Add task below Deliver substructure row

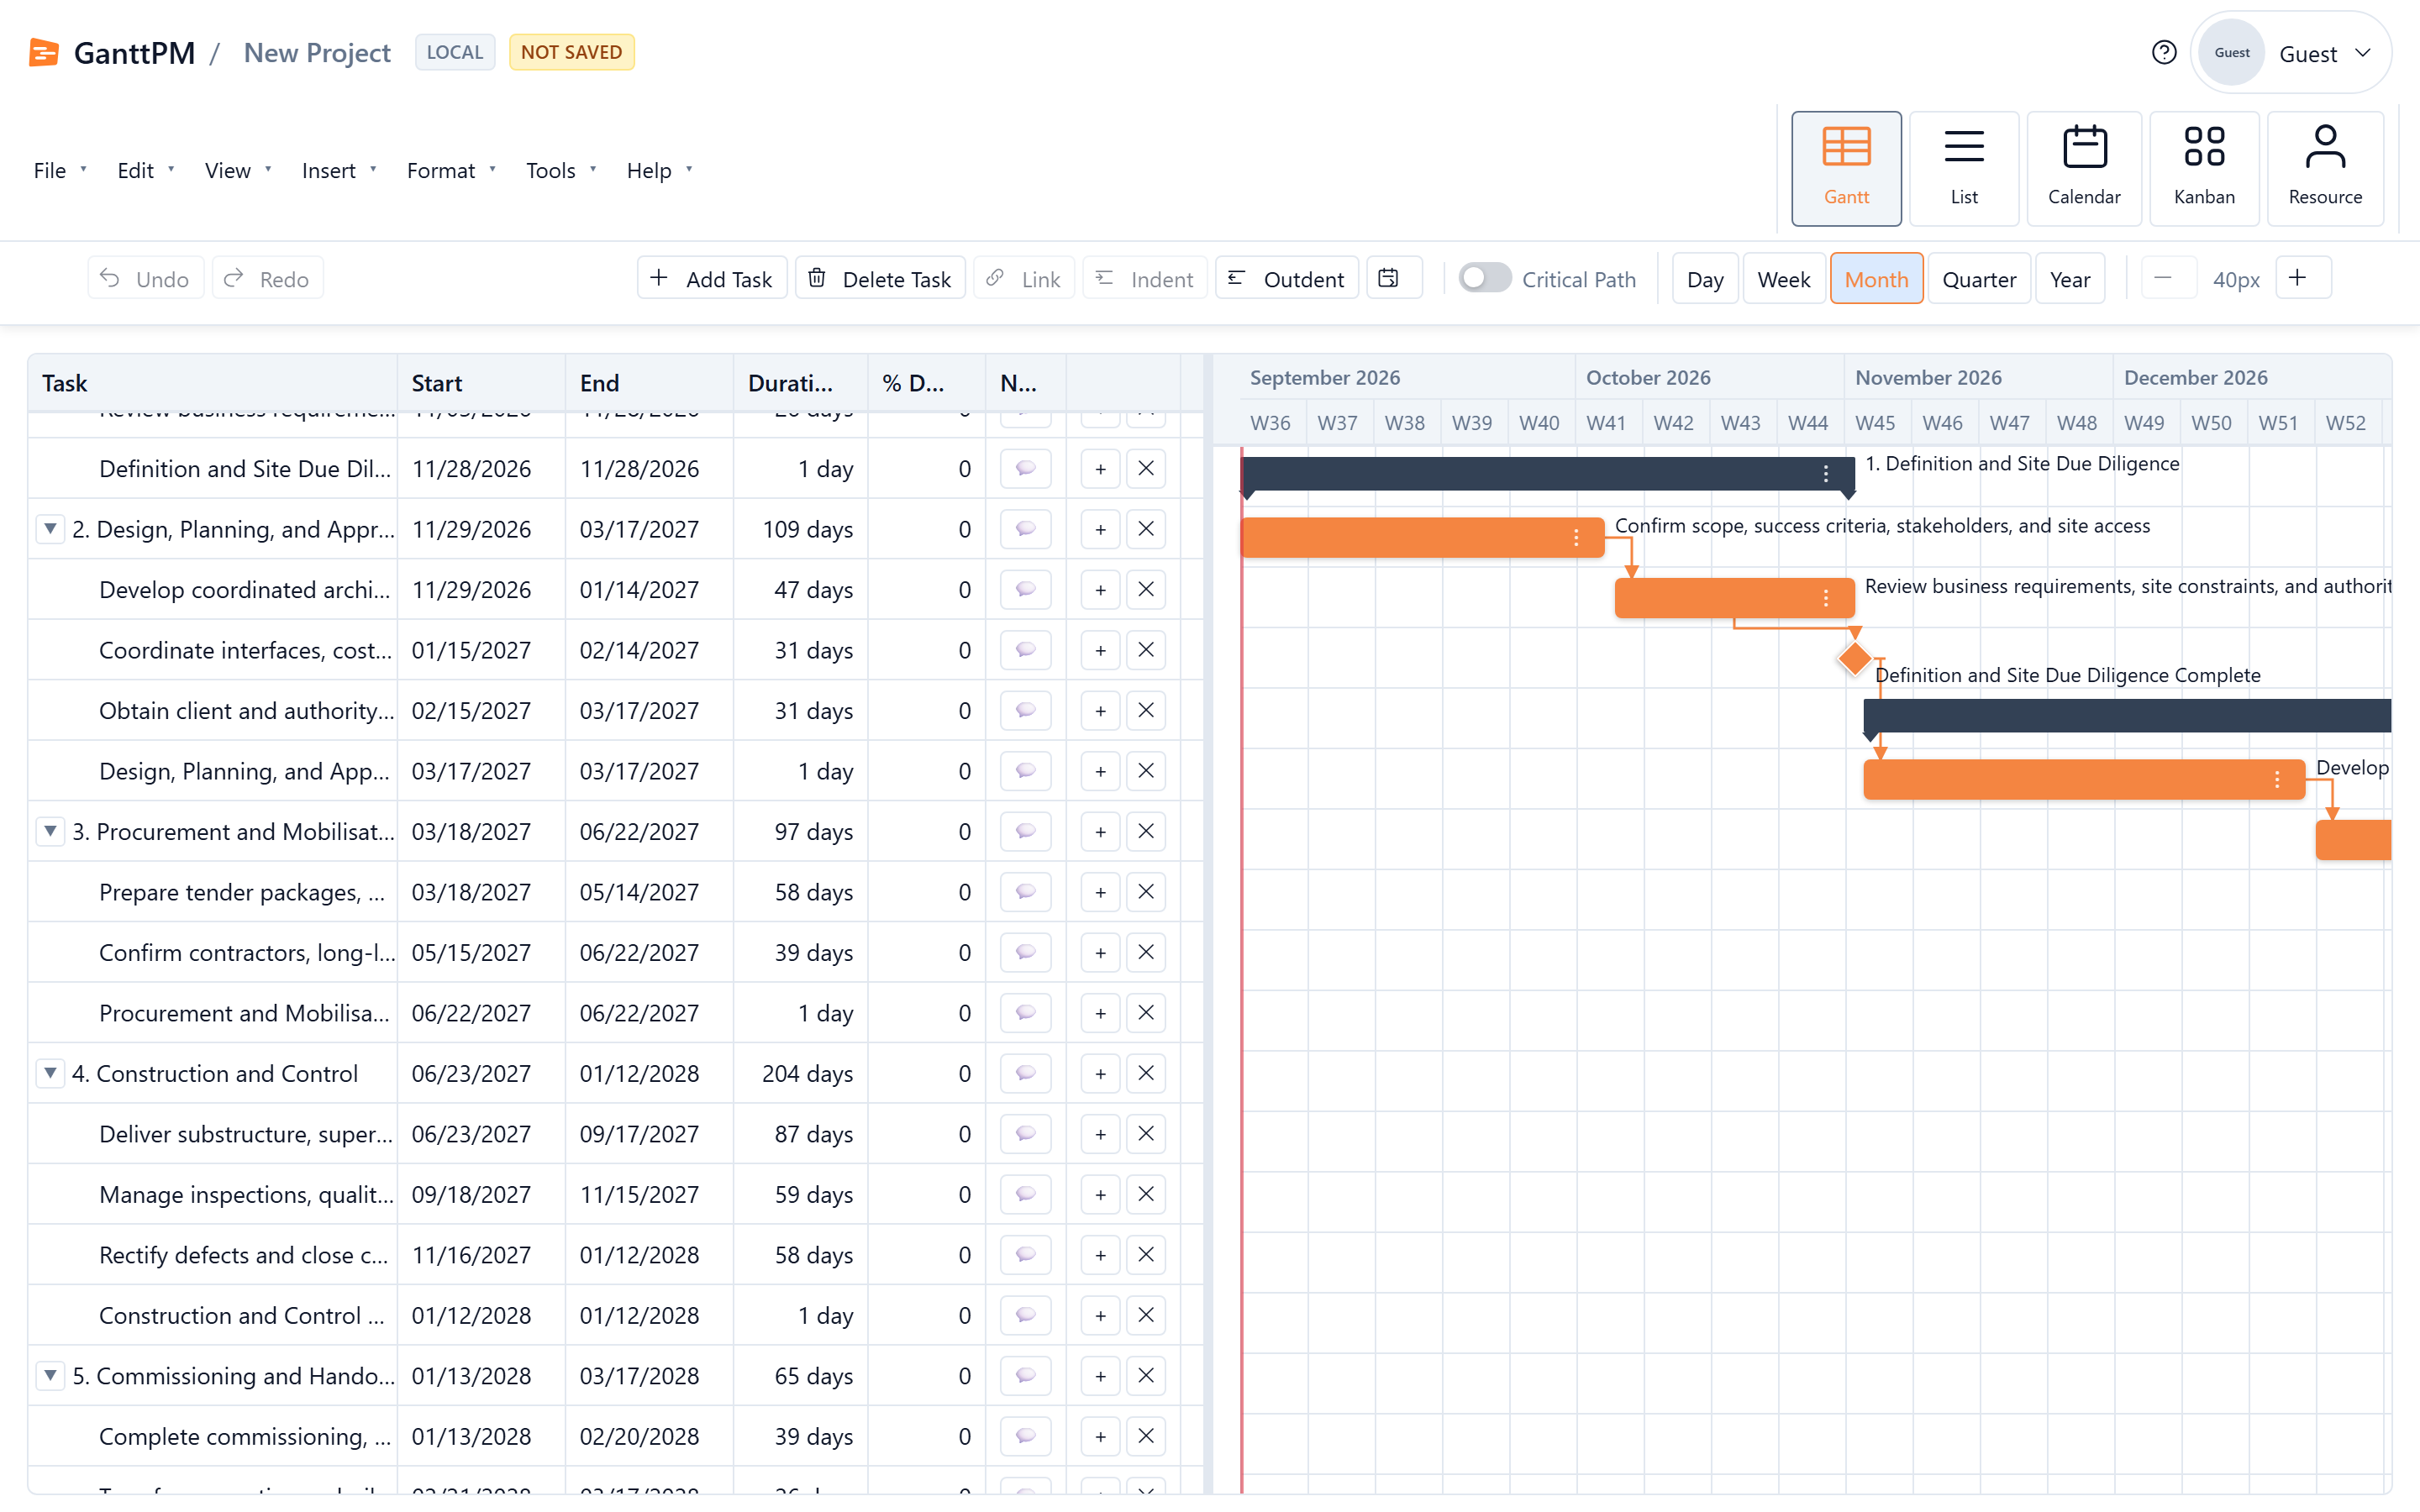click(1100, 1134)
